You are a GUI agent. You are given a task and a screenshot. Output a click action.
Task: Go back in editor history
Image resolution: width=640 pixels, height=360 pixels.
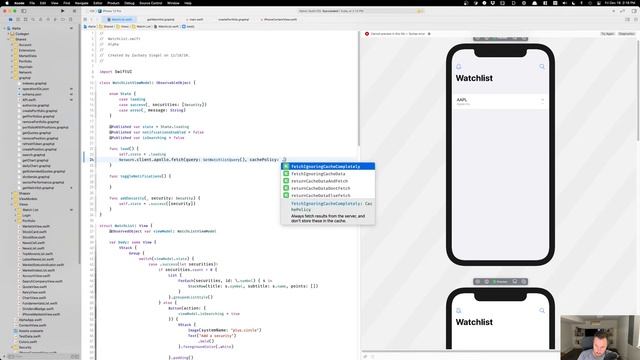tap(91, 19)
